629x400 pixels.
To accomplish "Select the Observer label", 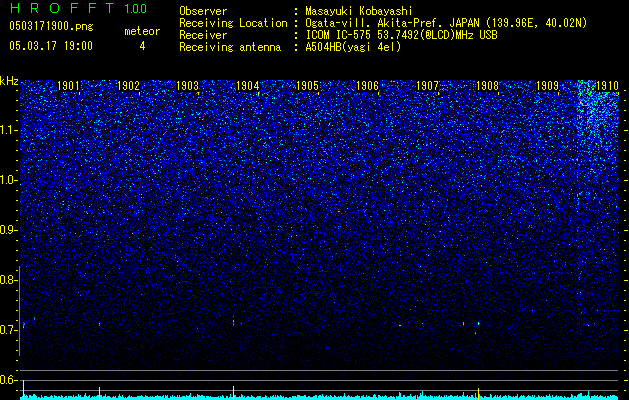I will click(203, 11).
